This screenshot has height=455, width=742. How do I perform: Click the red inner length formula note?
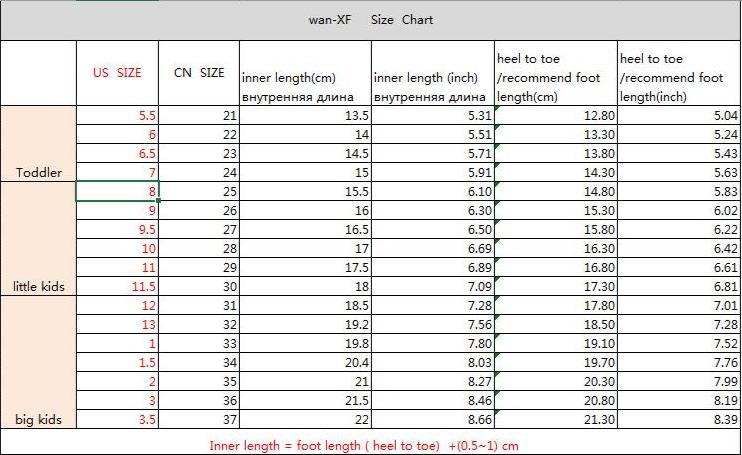coord(370,445)
